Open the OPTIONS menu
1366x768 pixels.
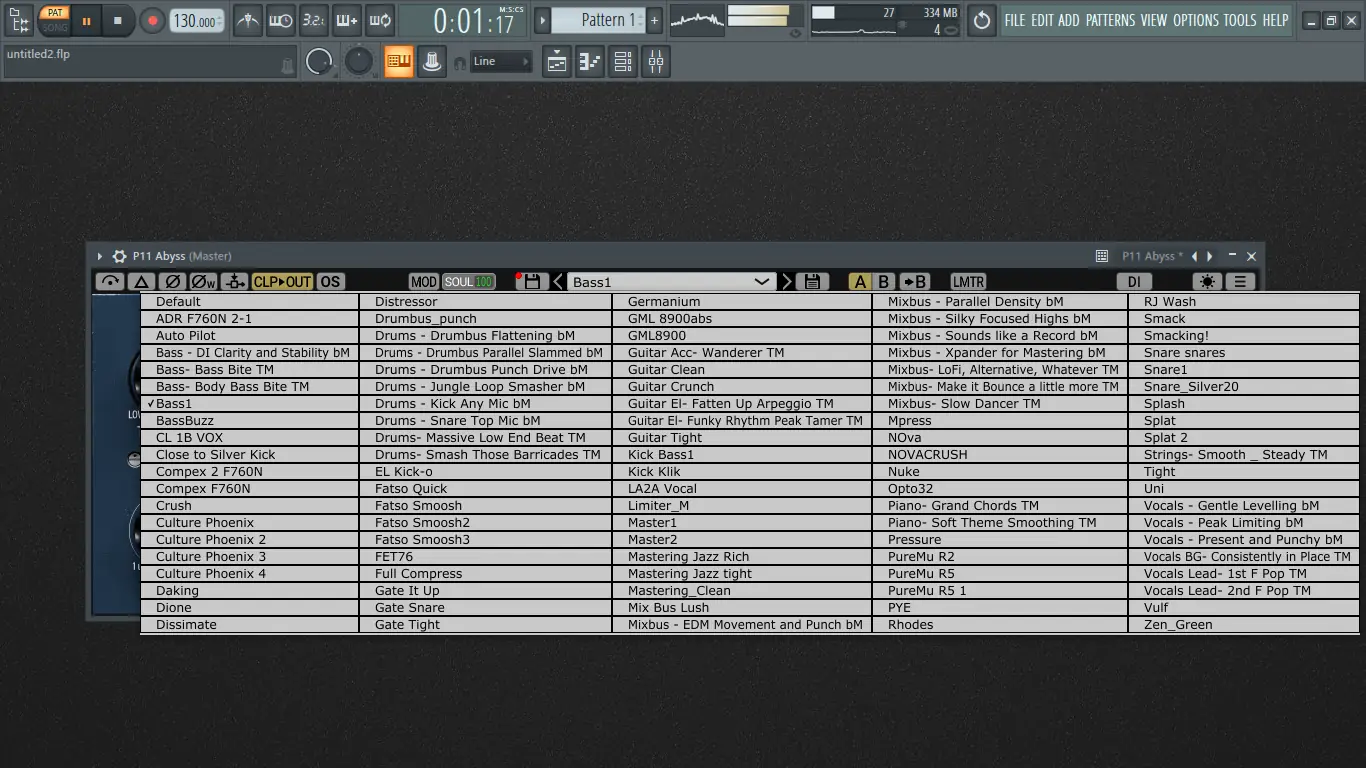[x=1195, y=20]
